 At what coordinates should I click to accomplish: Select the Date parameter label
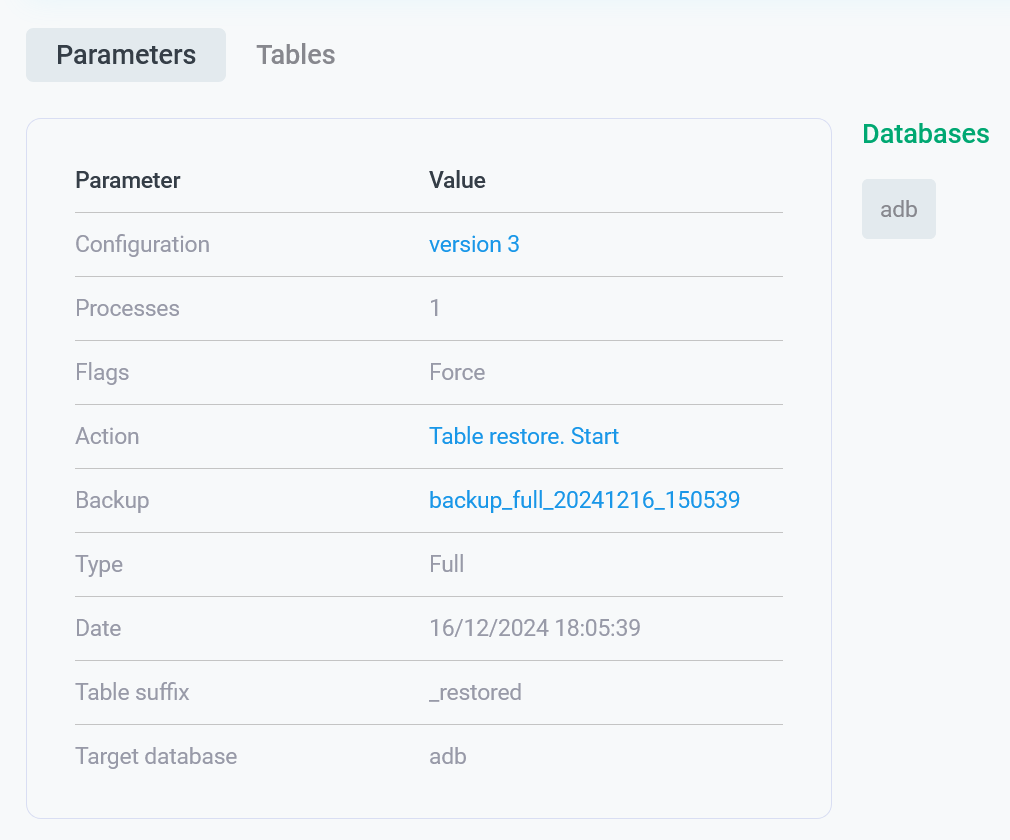click(98, 628)
